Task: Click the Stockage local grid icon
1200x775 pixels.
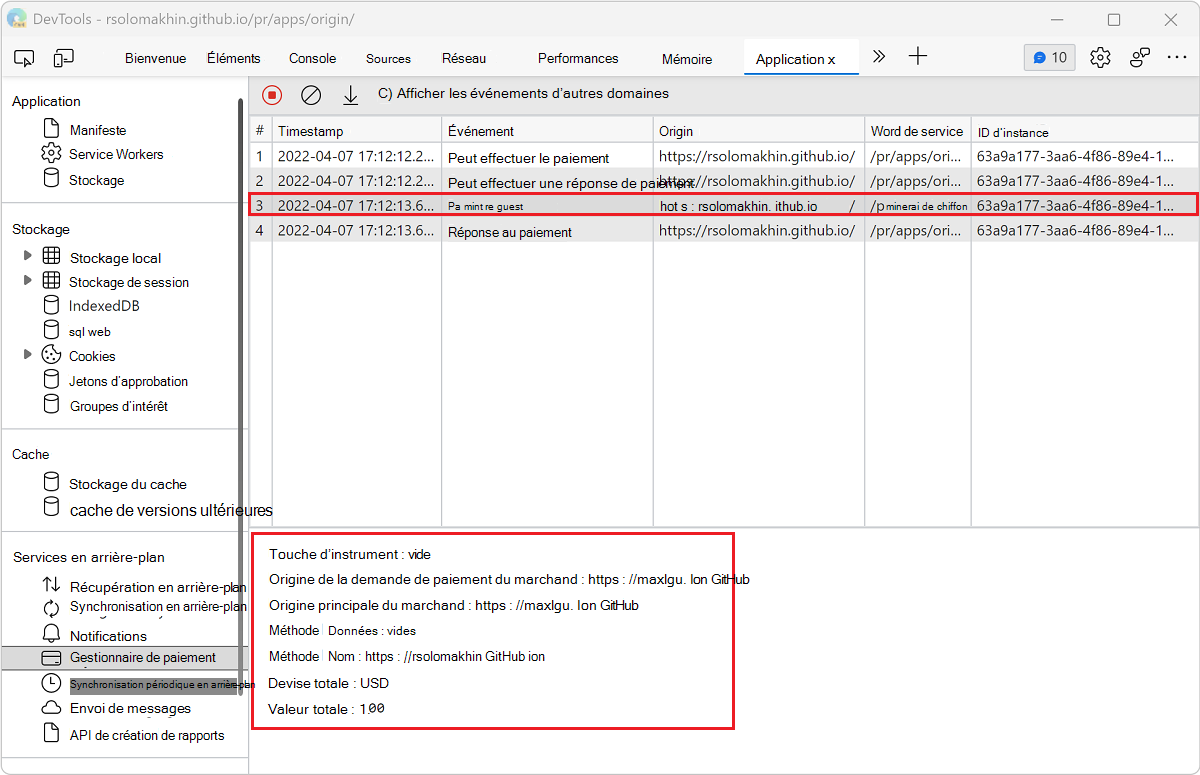Action: [51, 257]
